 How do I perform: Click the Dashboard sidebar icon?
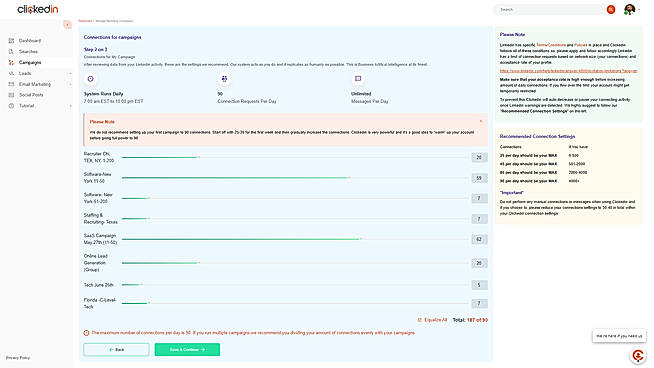[11, 40]
